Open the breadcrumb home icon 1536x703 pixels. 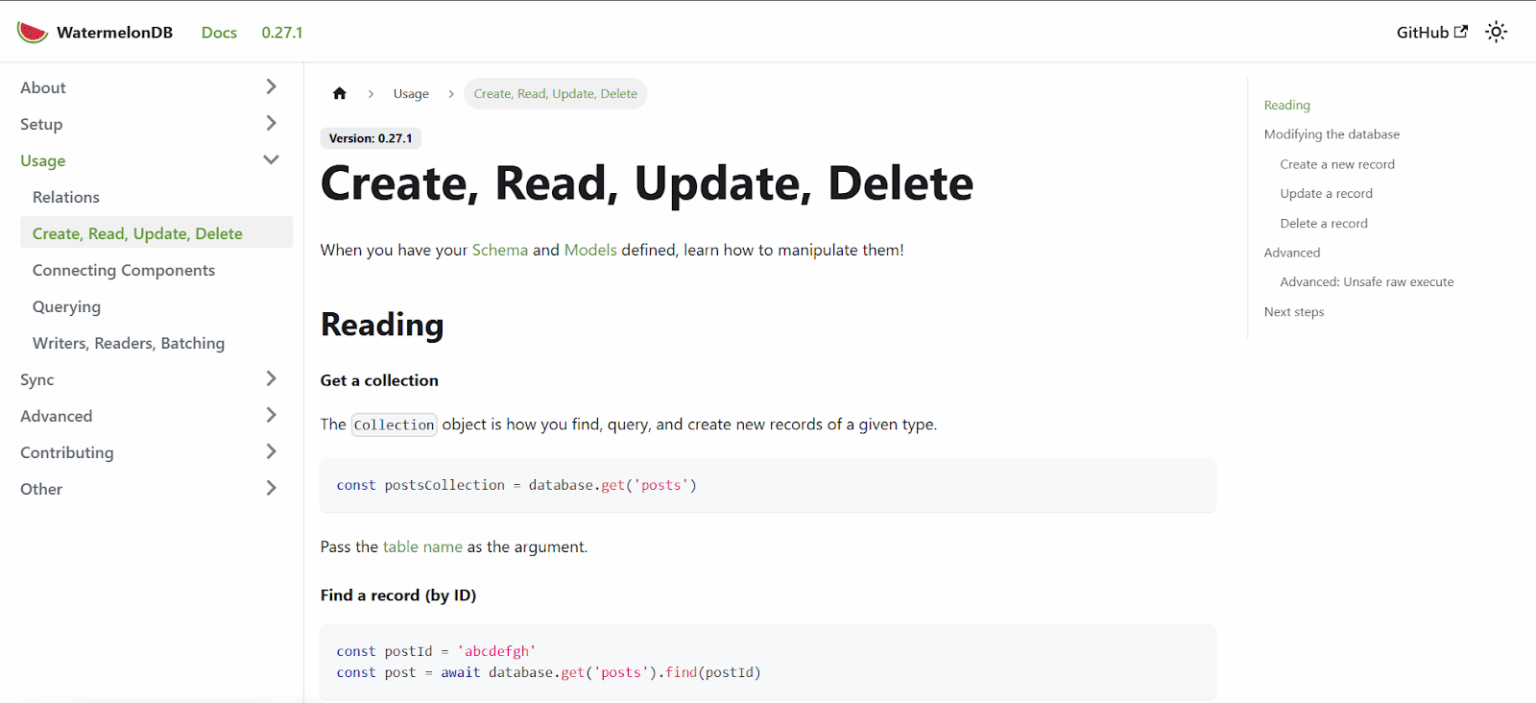point(339,92)
